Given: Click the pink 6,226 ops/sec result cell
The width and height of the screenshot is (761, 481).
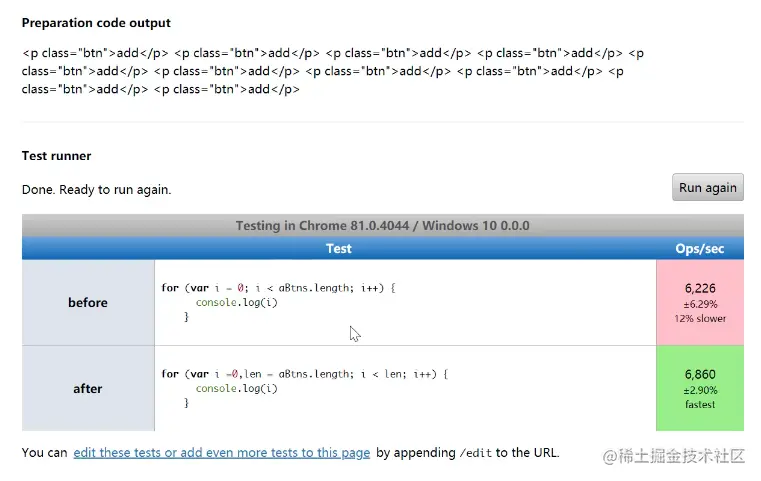Looking at the screenshot, I should tap(700, 302).
